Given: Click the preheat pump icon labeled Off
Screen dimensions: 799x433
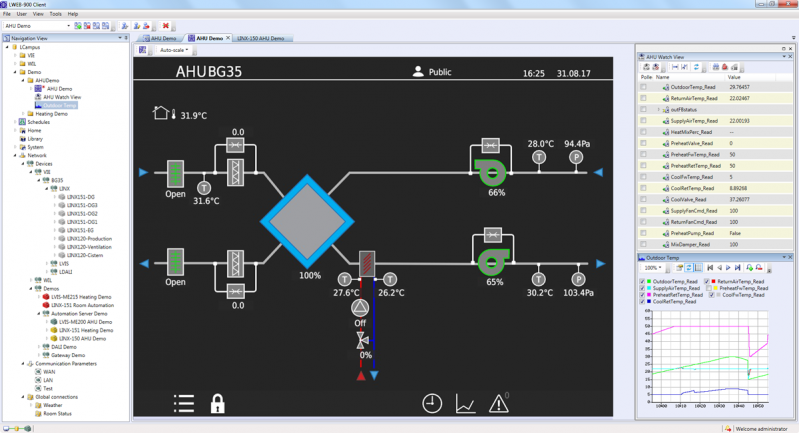Looking at the screenshot, I should click(360, 309).
